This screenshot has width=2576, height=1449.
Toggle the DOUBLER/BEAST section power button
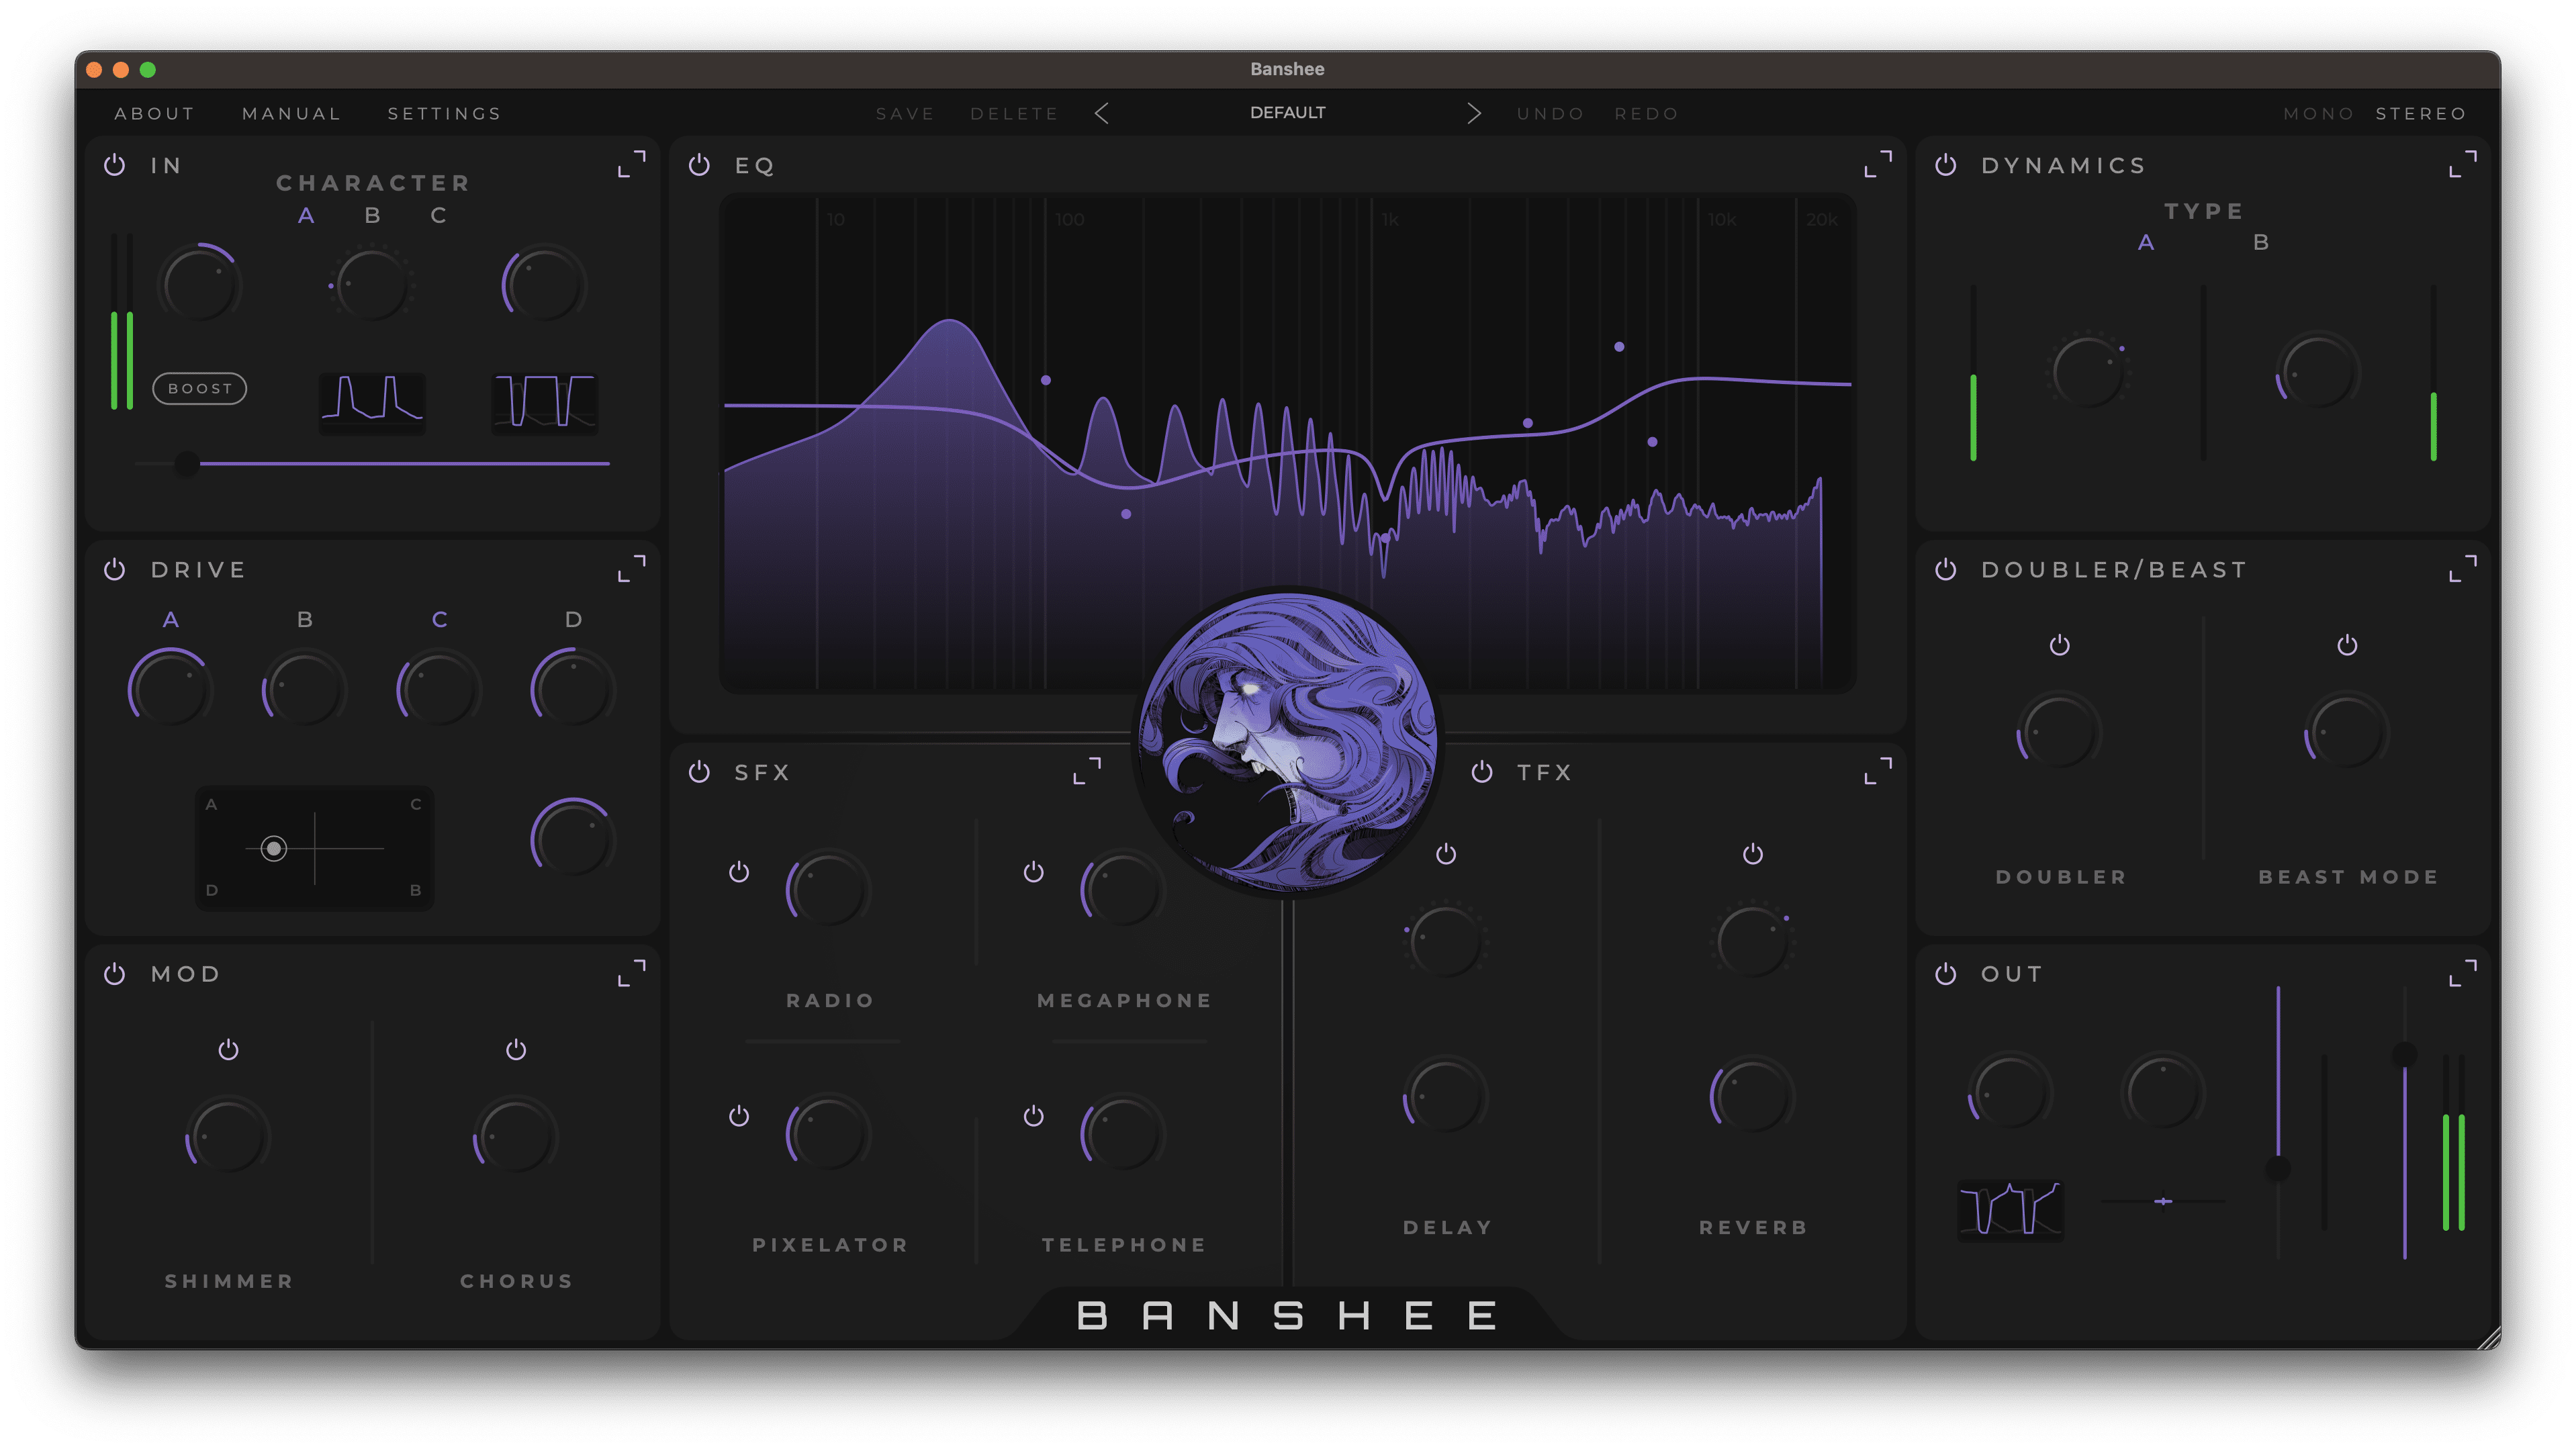click(x=1945, y=569)
